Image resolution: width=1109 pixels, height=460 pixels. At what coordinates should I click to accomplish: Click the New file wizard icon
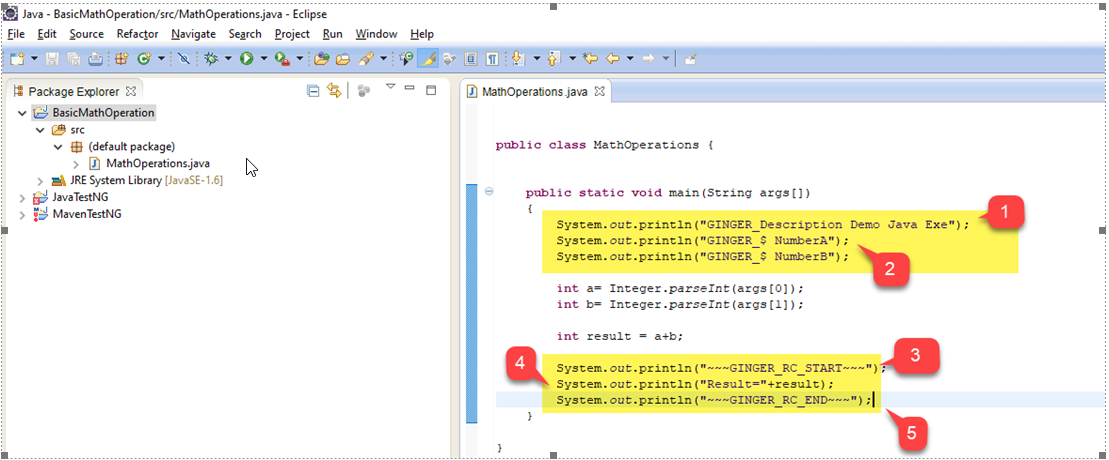coord(17,59)
